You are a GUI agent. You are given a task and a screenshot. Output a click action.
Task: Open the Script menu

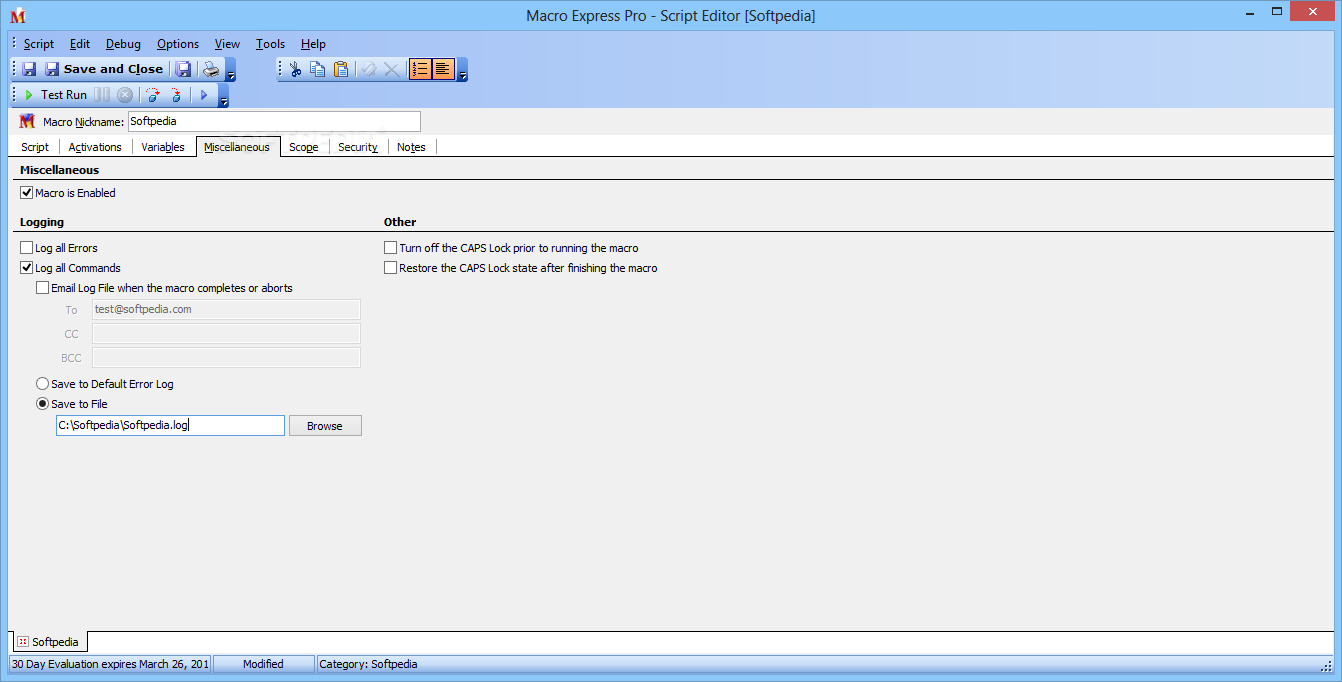pos(39,44)
